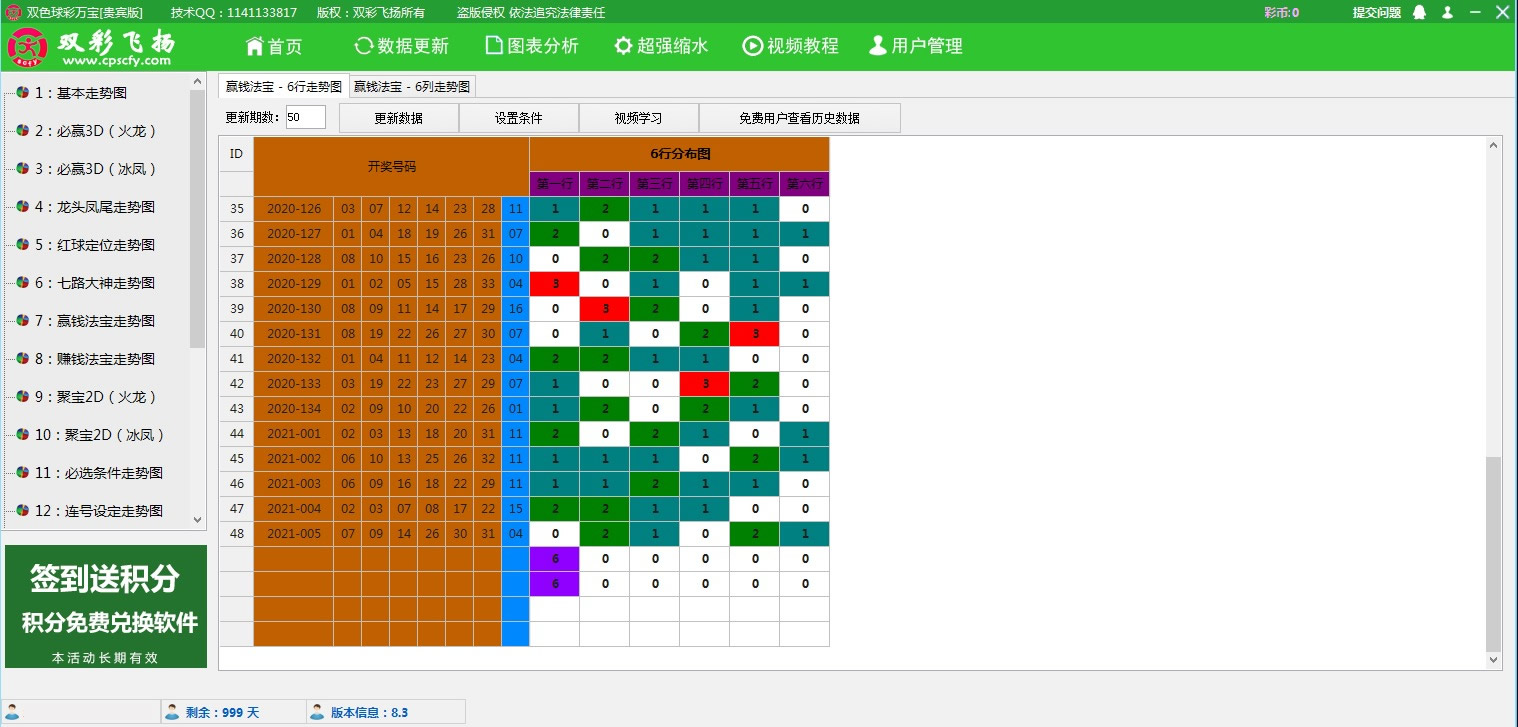
Task: Open the 图表分析 chart analysis icon
Action: 493,45
